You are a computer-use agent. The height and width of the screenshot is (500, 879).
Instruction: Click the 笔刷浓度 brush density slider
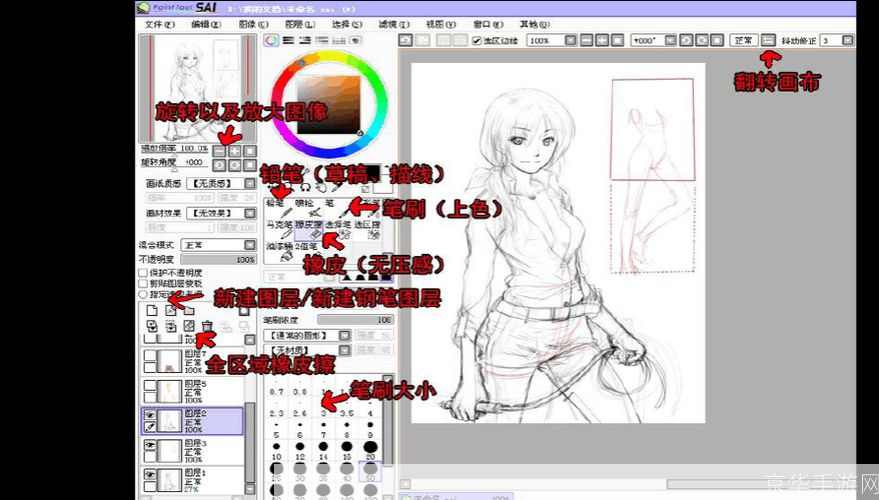pyautogui.click(x=355, y=320)
